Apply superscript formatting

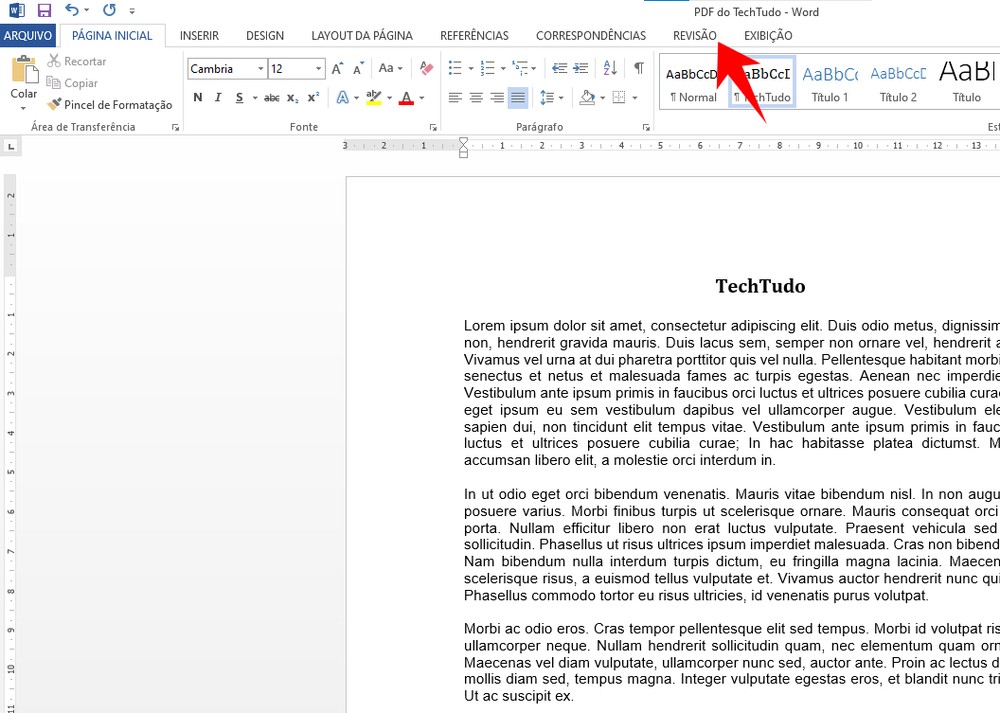[x=312, y=96]
